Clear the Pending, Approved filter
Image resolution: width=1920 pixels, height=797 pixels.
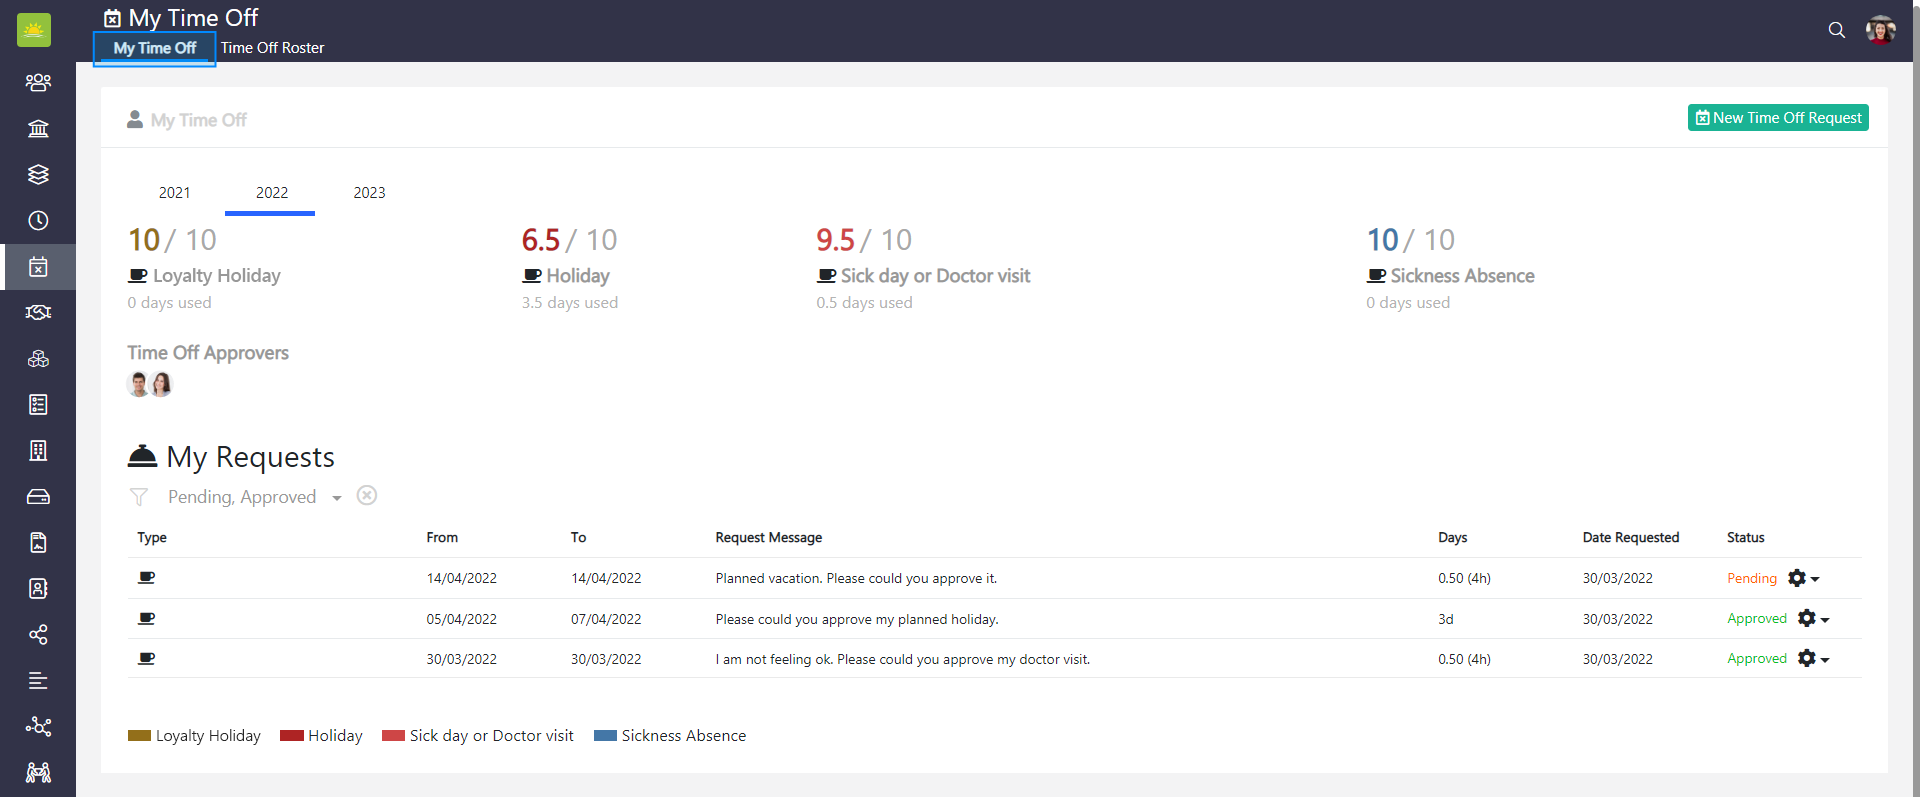(367, 496)
